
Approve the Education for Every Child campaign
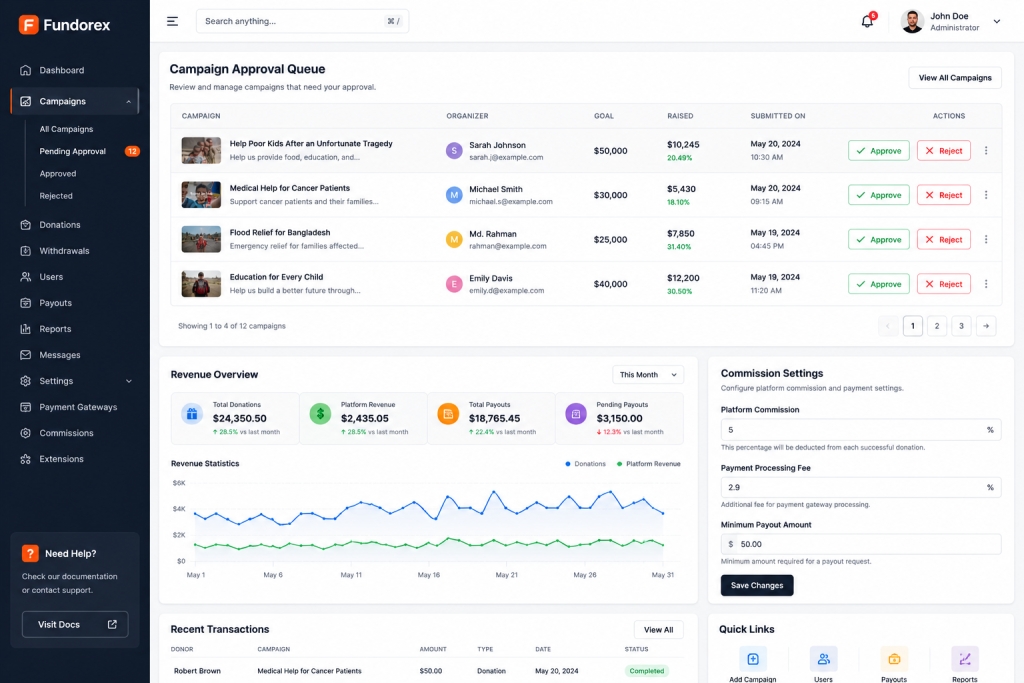coord(878,284)
